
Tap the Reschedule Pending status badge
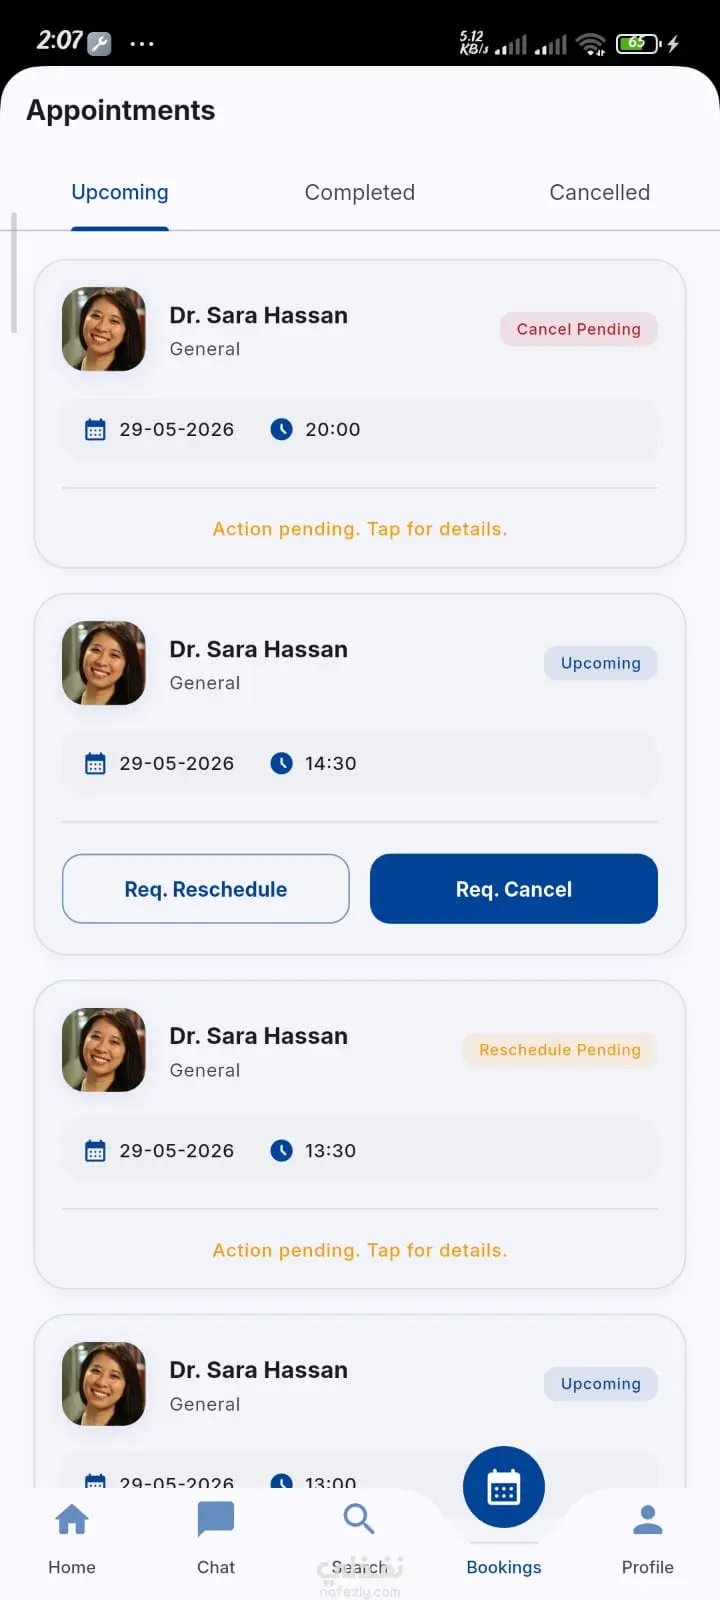[560, 1050]
